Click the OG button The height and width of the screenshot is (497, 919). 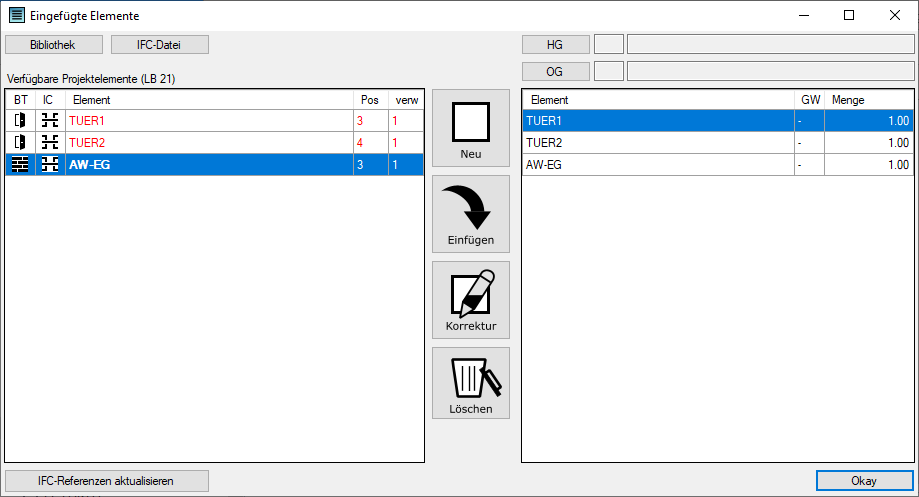556,72
